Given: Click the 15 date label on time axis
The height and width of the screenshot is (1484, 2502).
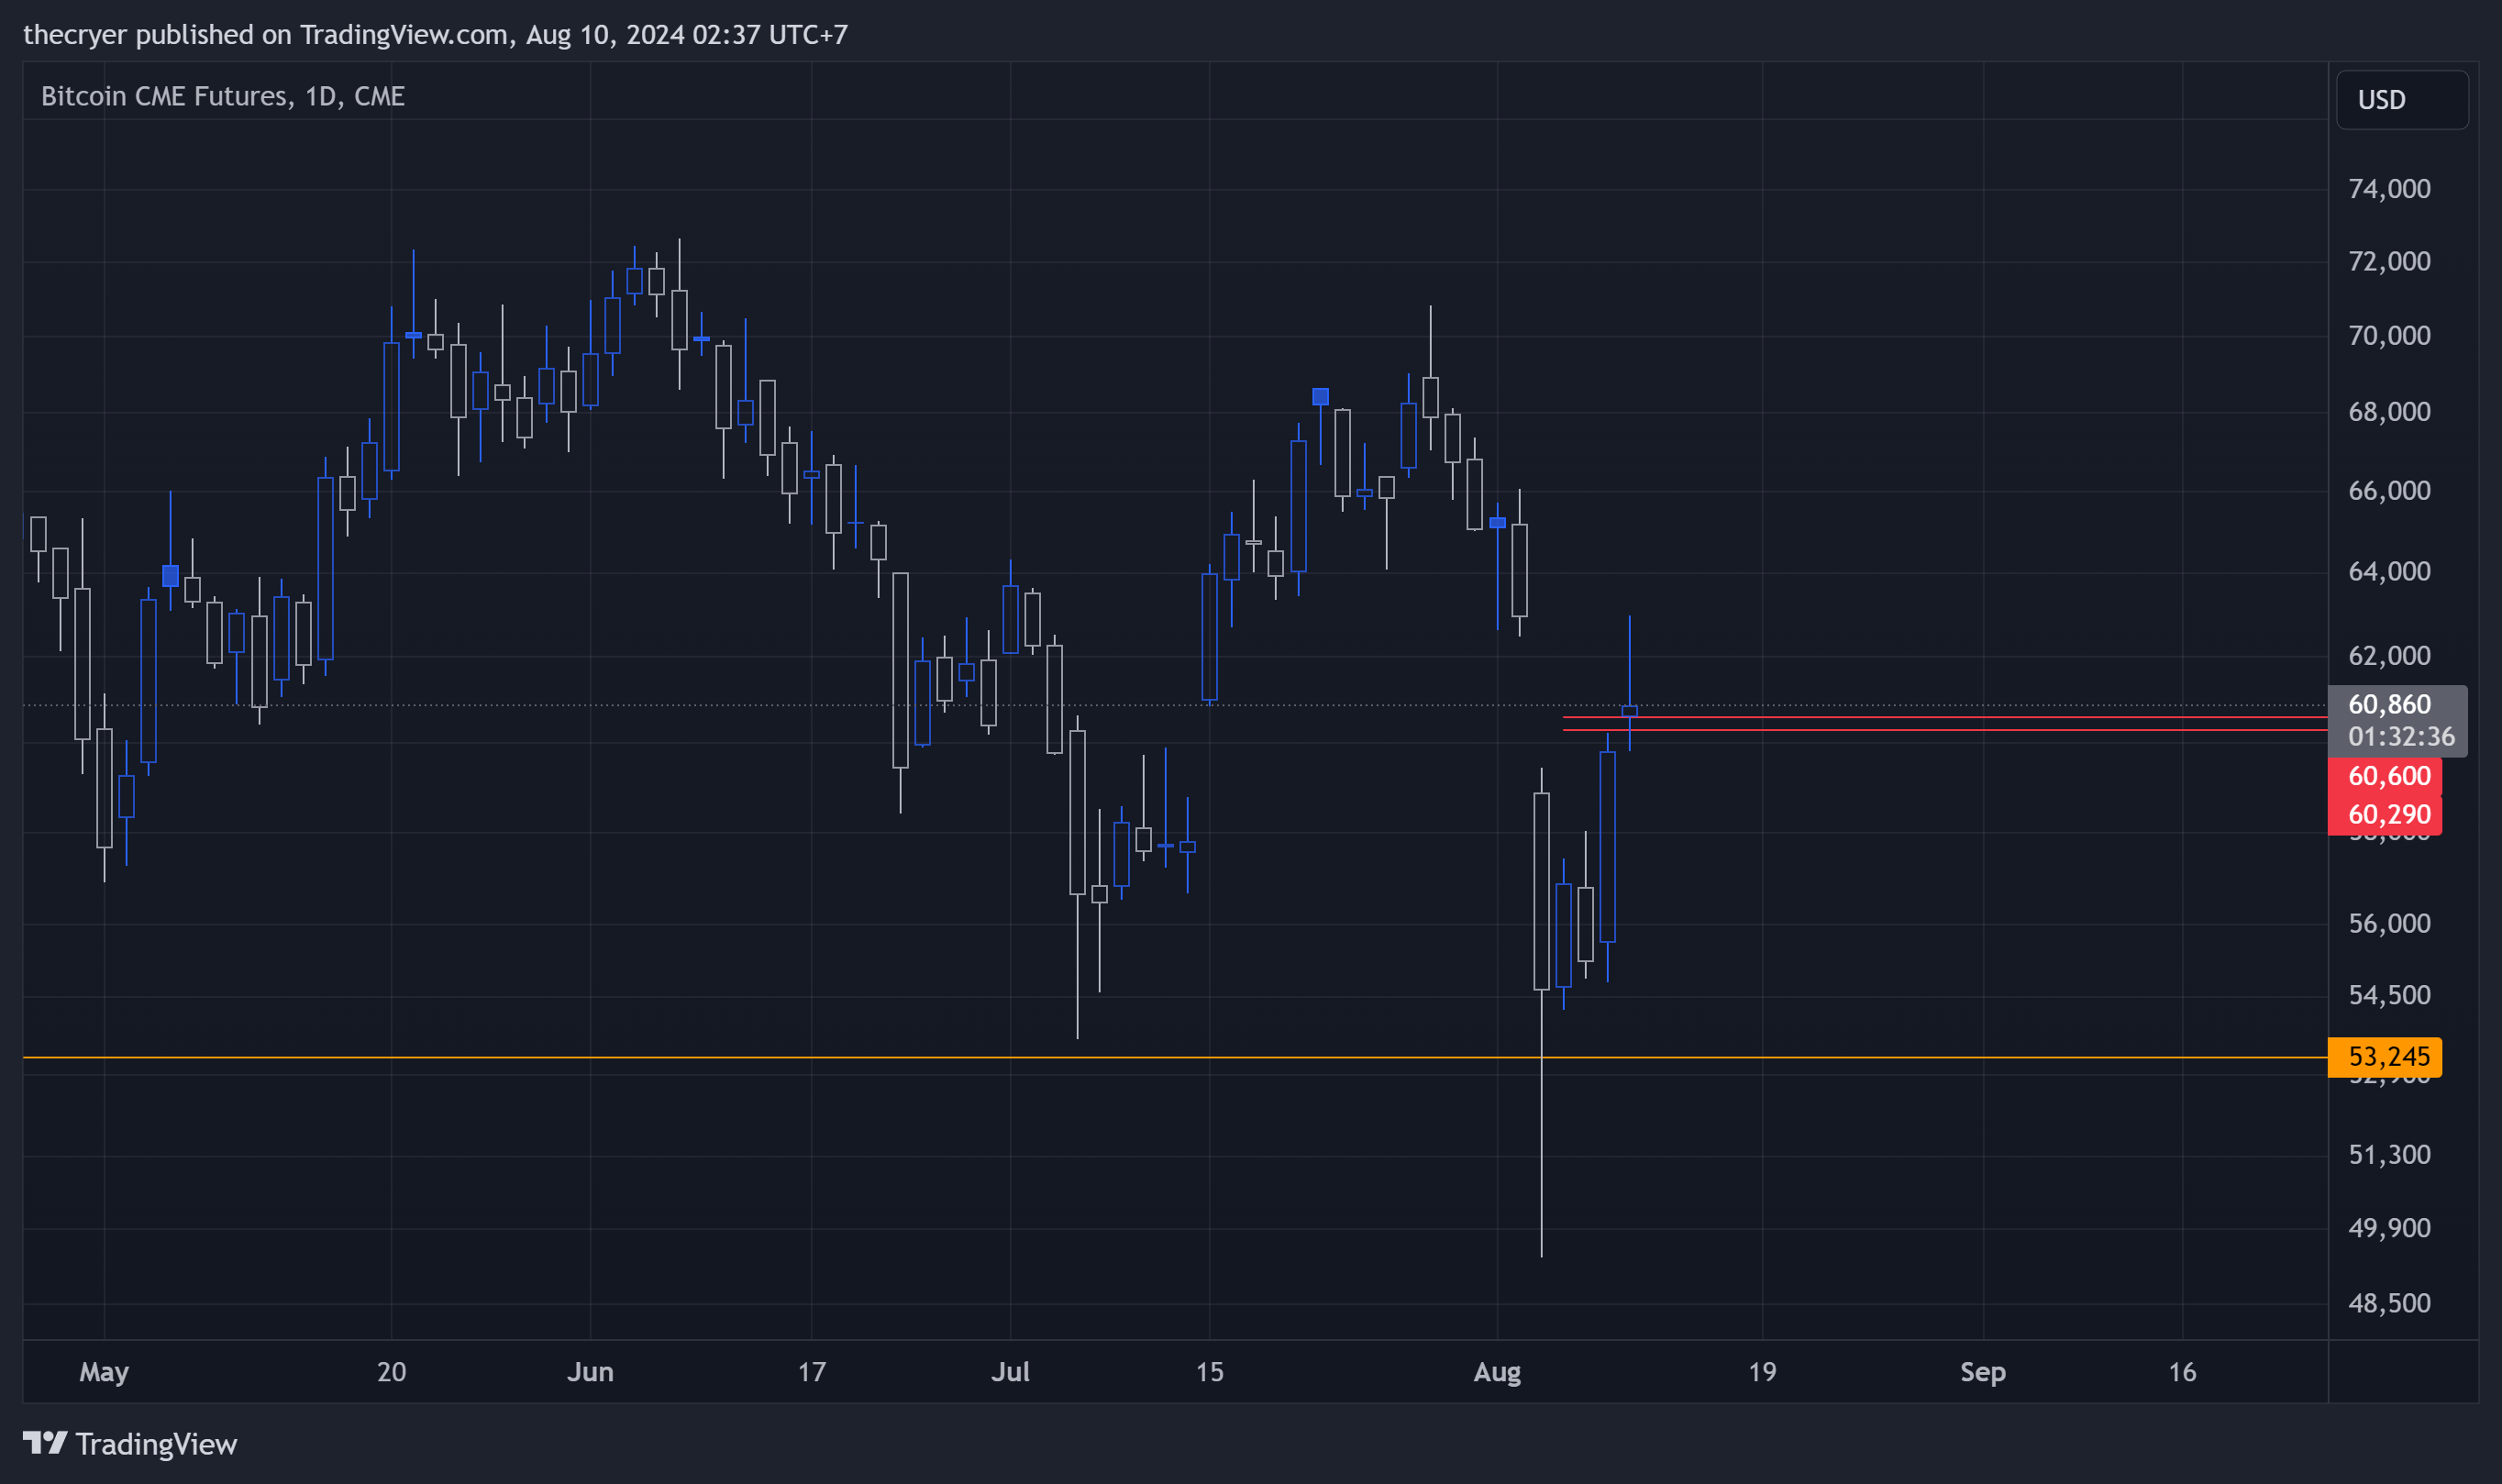Looking at the screenshot, I should (1209, 1372).
